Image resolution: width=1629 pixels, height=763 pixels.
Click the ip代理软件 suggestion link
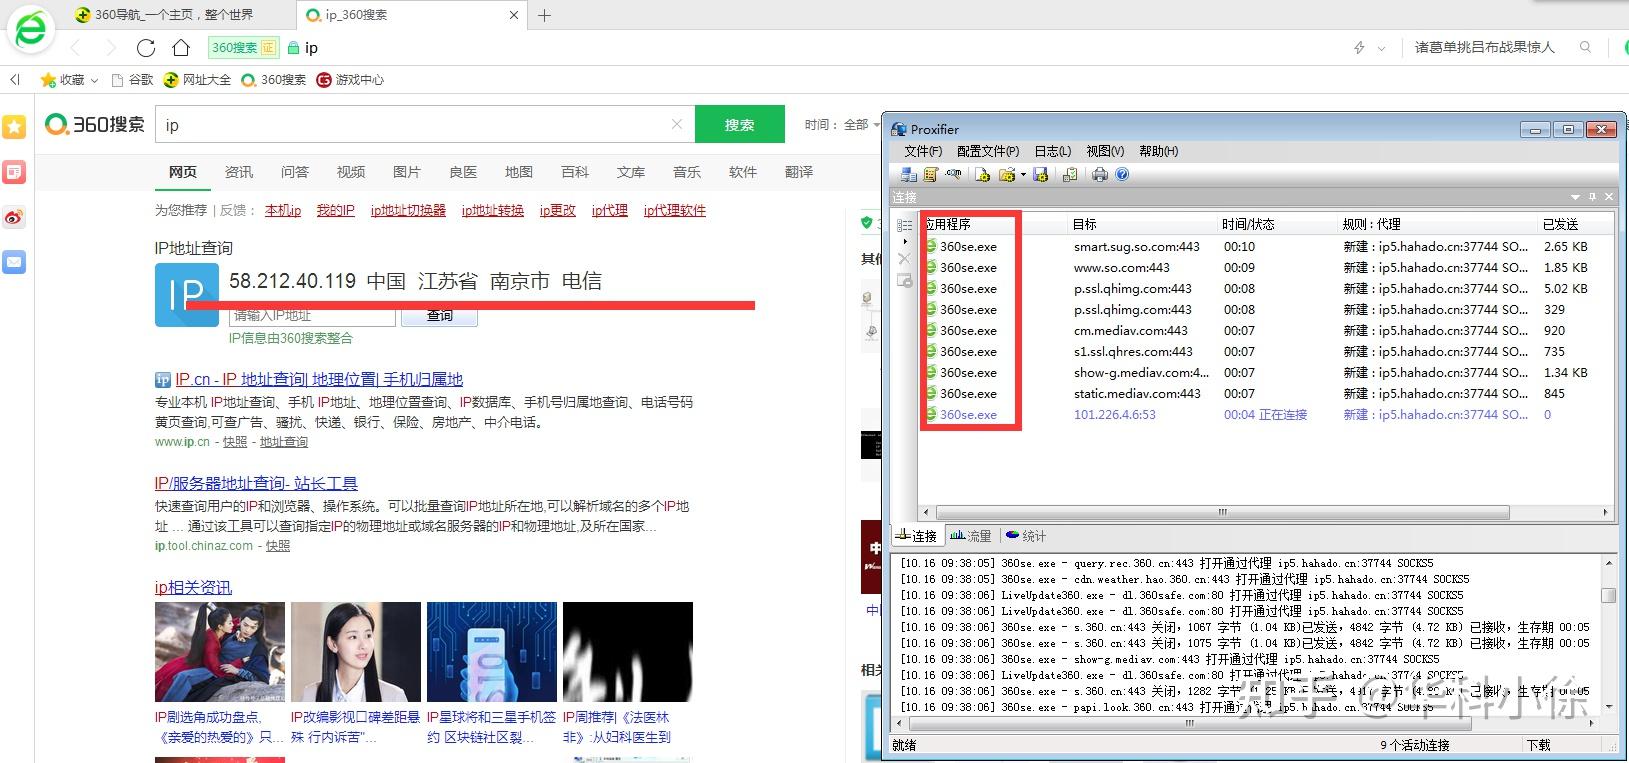[675, 210]
